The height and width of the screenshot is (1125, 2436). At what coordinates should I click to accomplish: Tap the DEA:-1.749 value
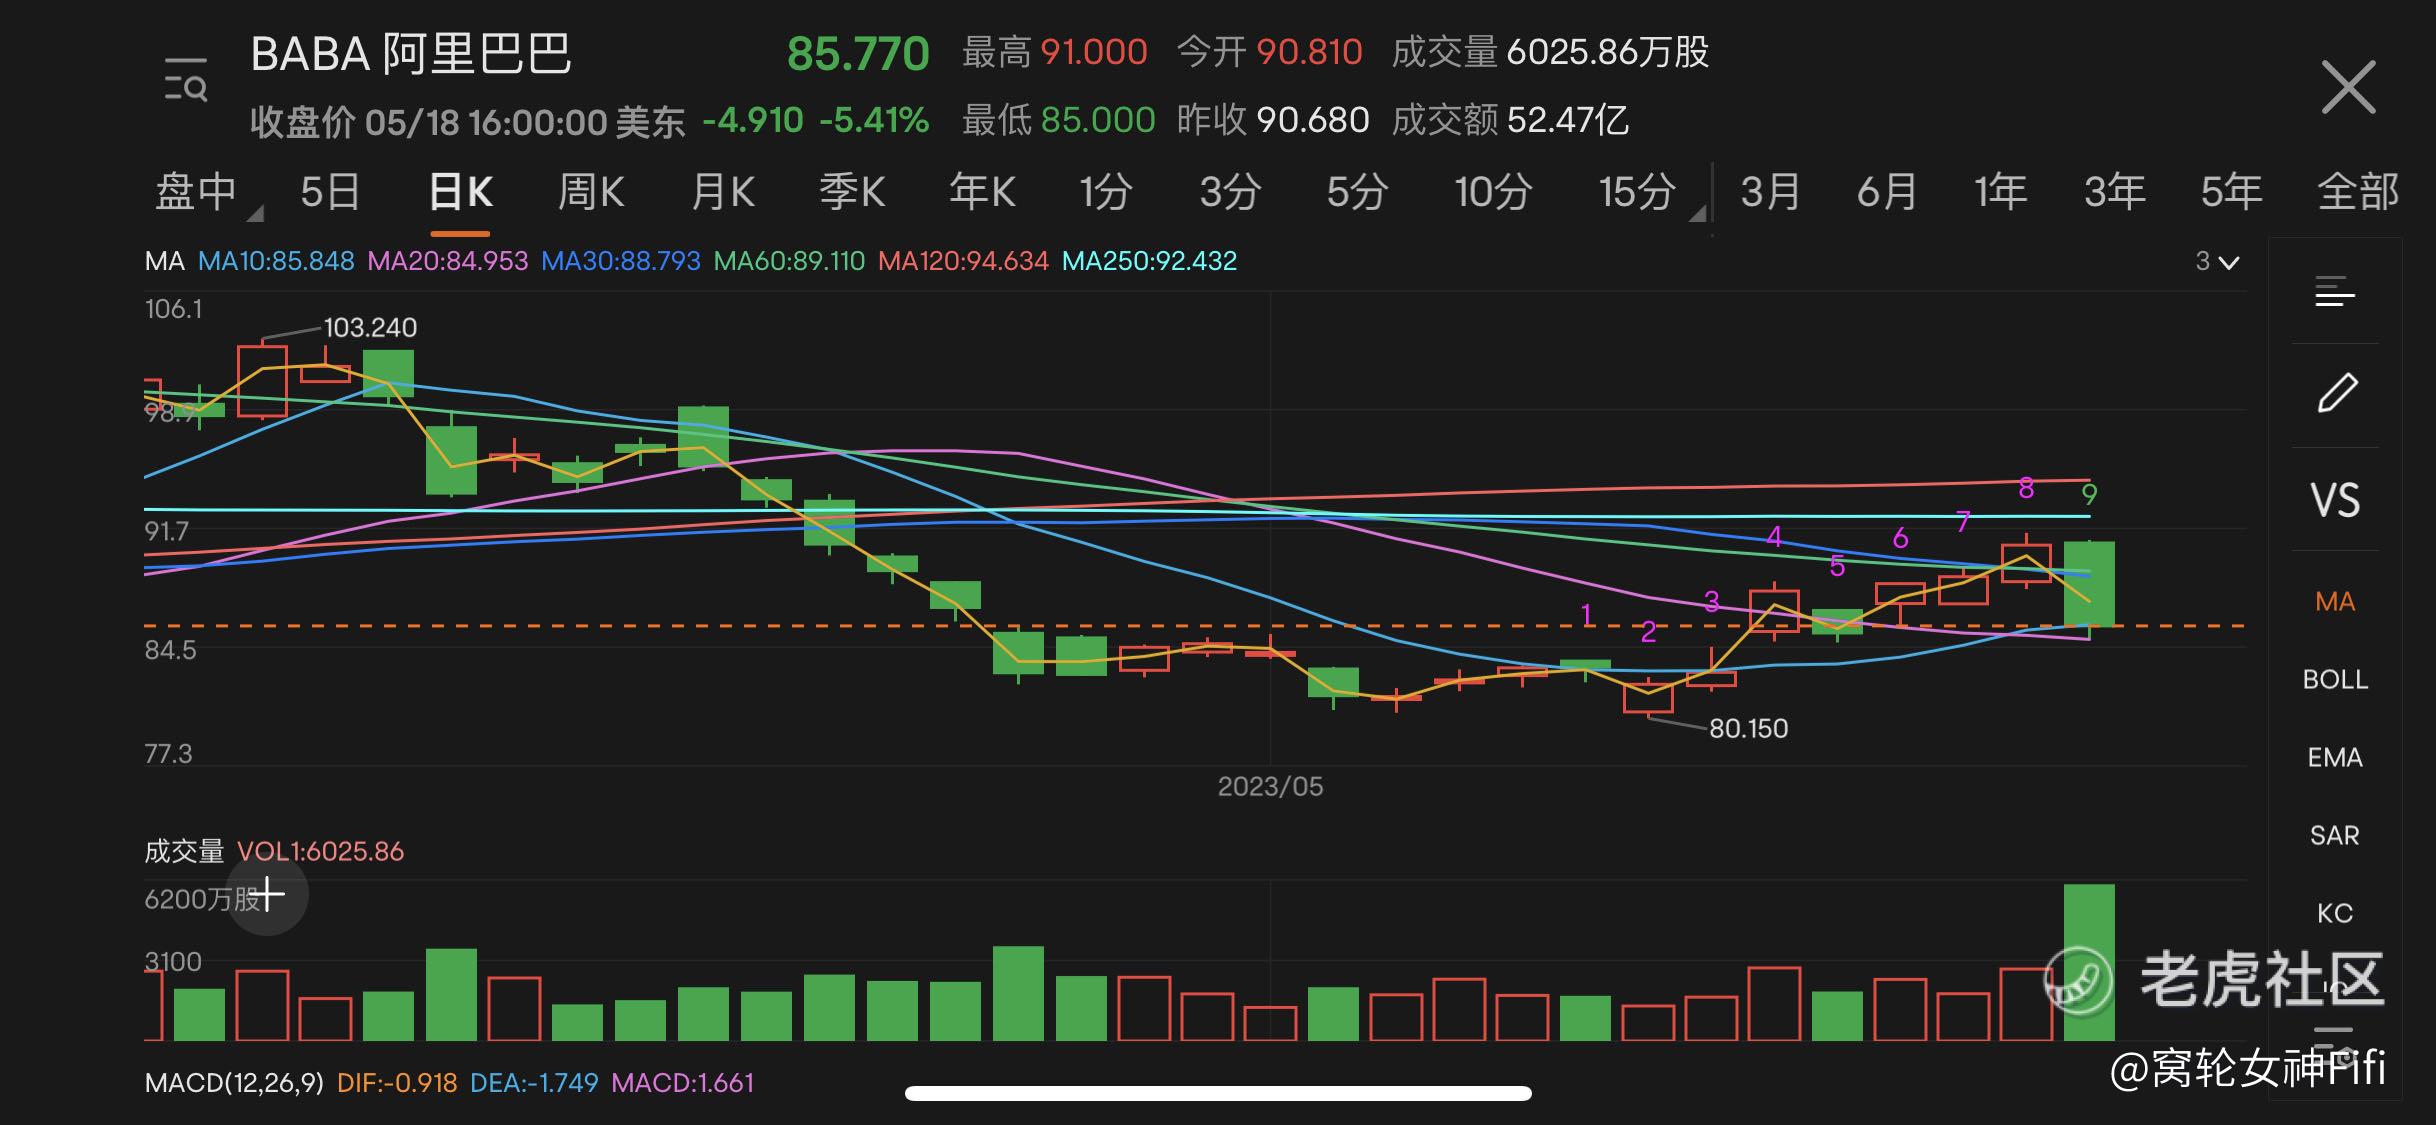coord(534,1083)
